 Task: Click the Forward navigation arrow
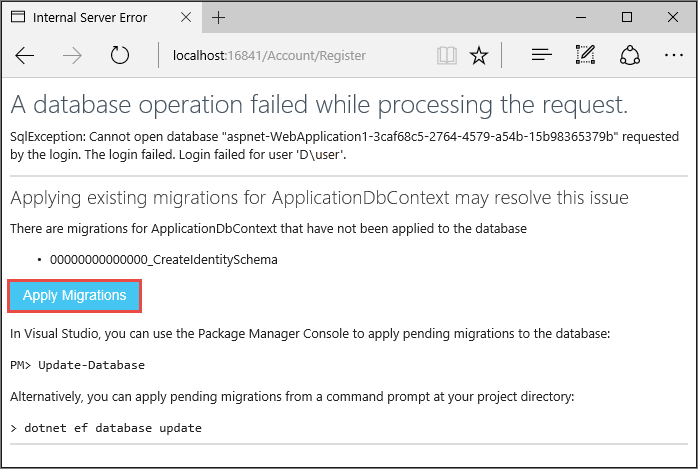[72, 56]
